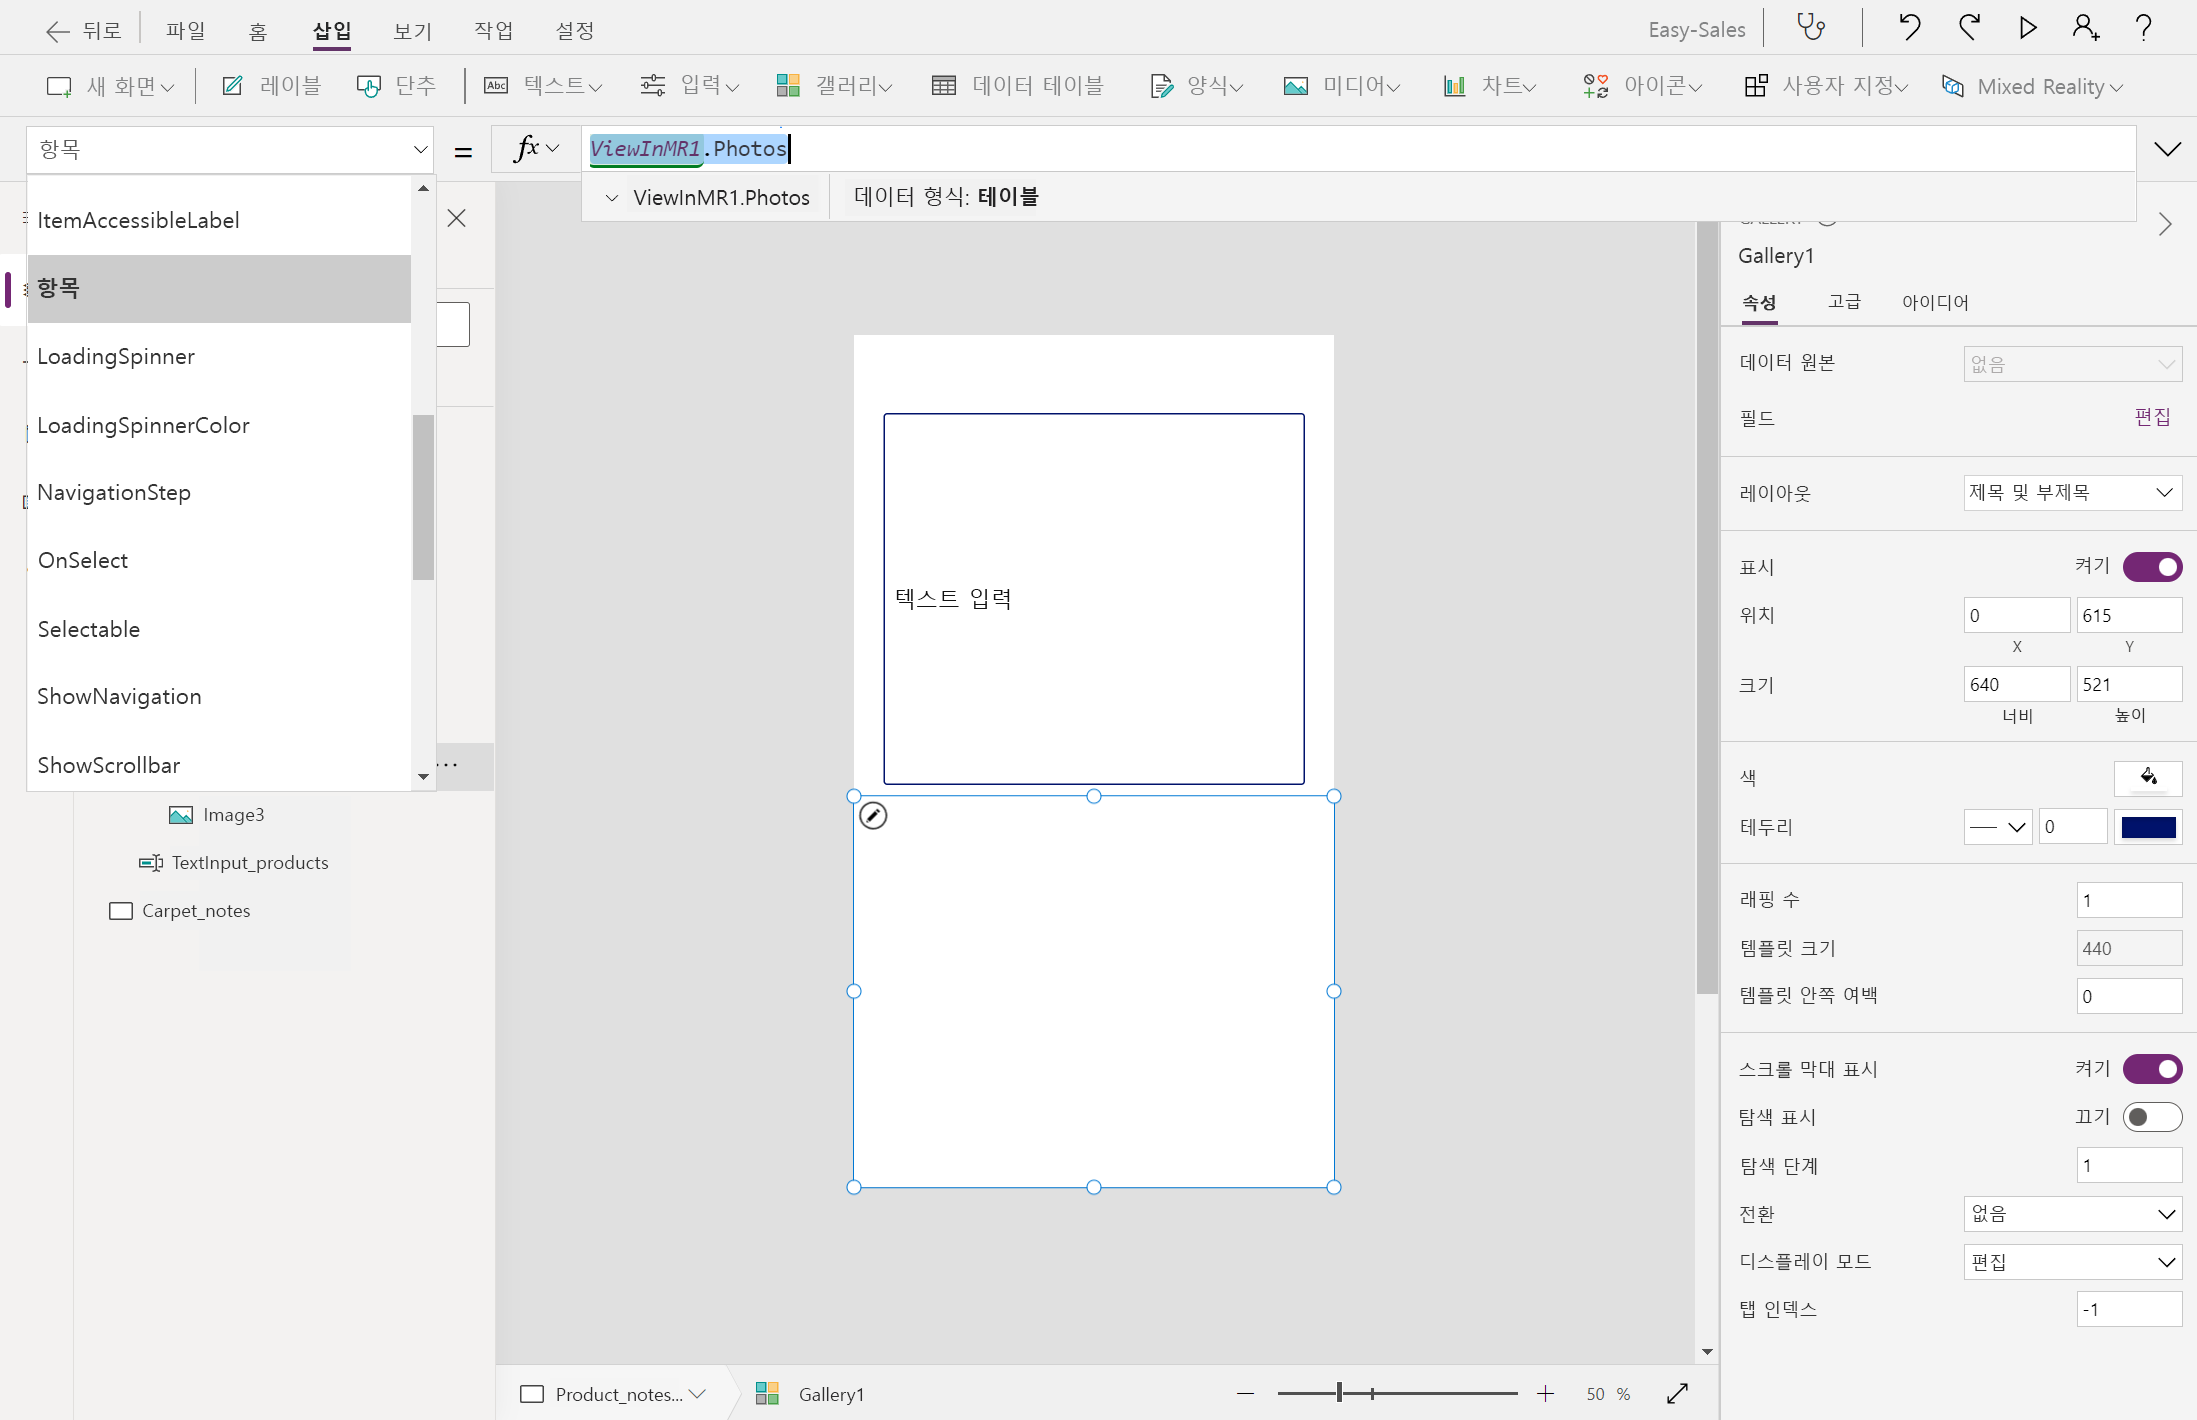Click the share user icon
Image resolution: width=2197 pixels, height=1420 pixels.
(x=2085, y=27)
